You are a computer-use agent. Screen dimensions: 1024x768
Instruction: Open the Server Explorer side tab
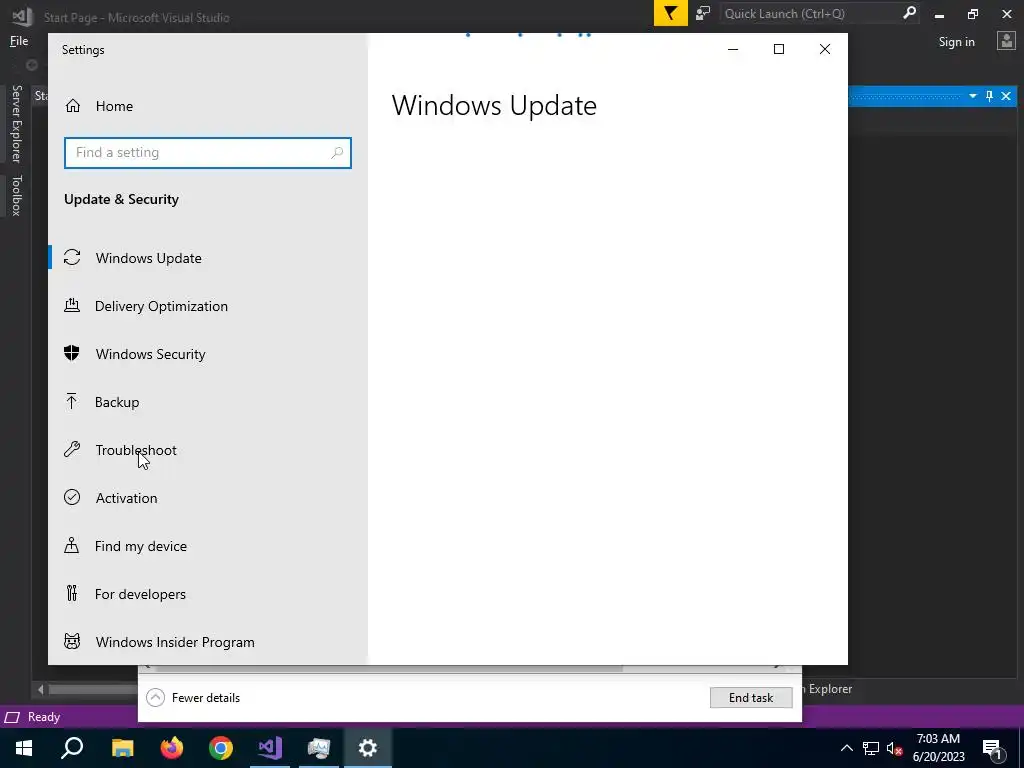point(17,123)
